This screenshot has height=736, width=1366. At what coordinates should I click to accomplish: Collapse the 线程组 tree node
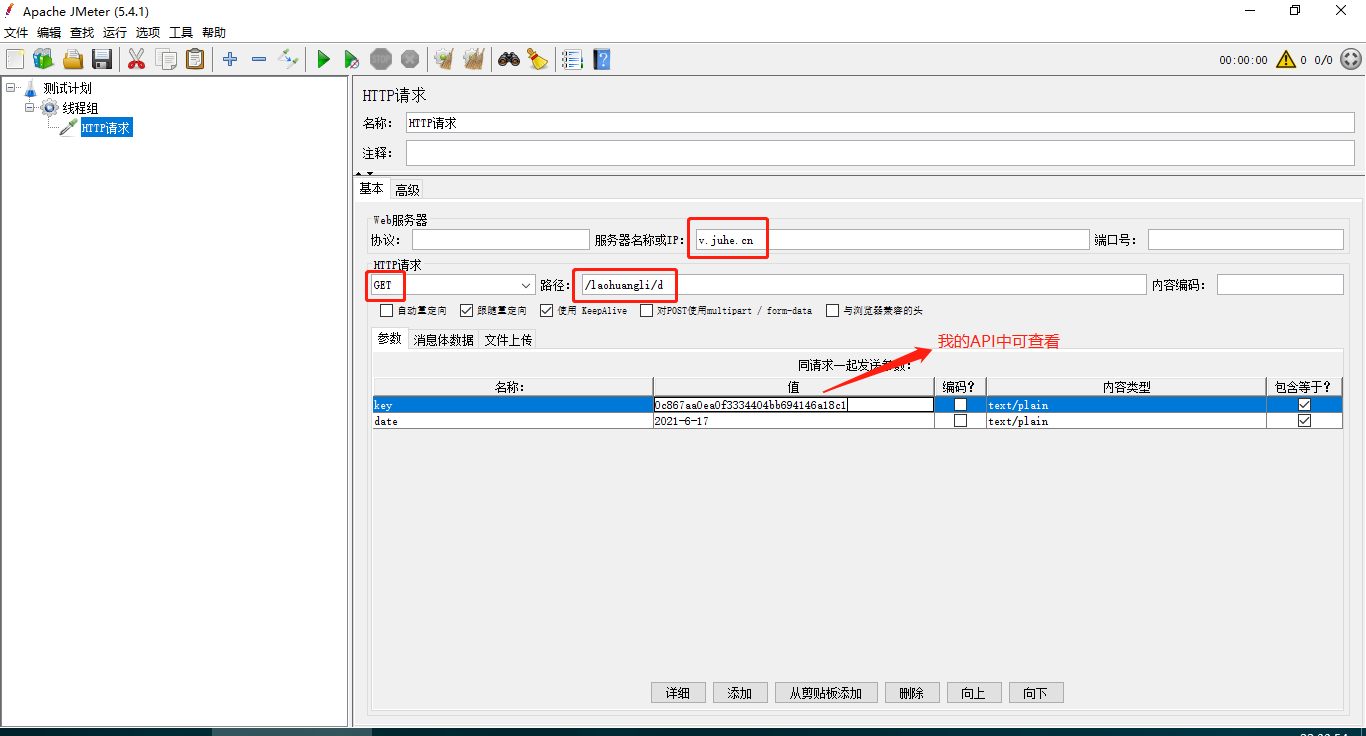(30, 108)
